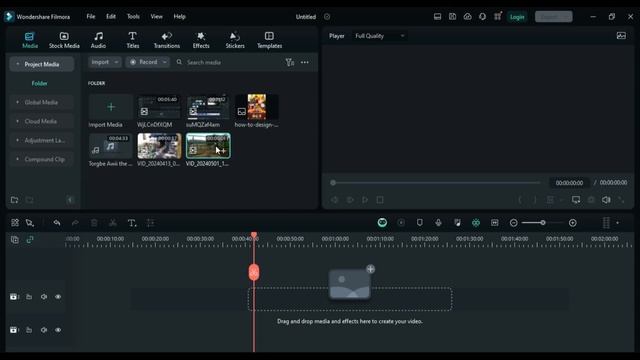Mute the lower video track
Screen dimensions: 640x360
pyautogui.click(x=44, y=330)
